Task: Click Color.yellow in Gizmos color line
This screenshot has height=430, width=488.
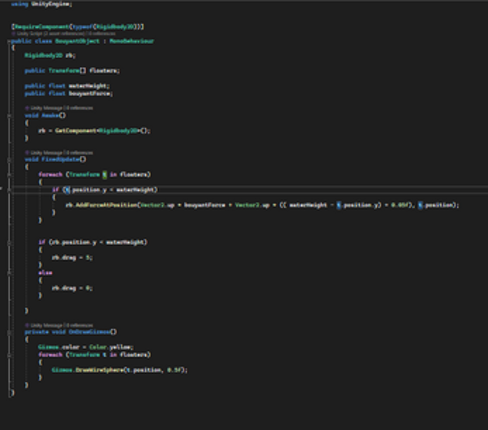Action: coord(111,347)
